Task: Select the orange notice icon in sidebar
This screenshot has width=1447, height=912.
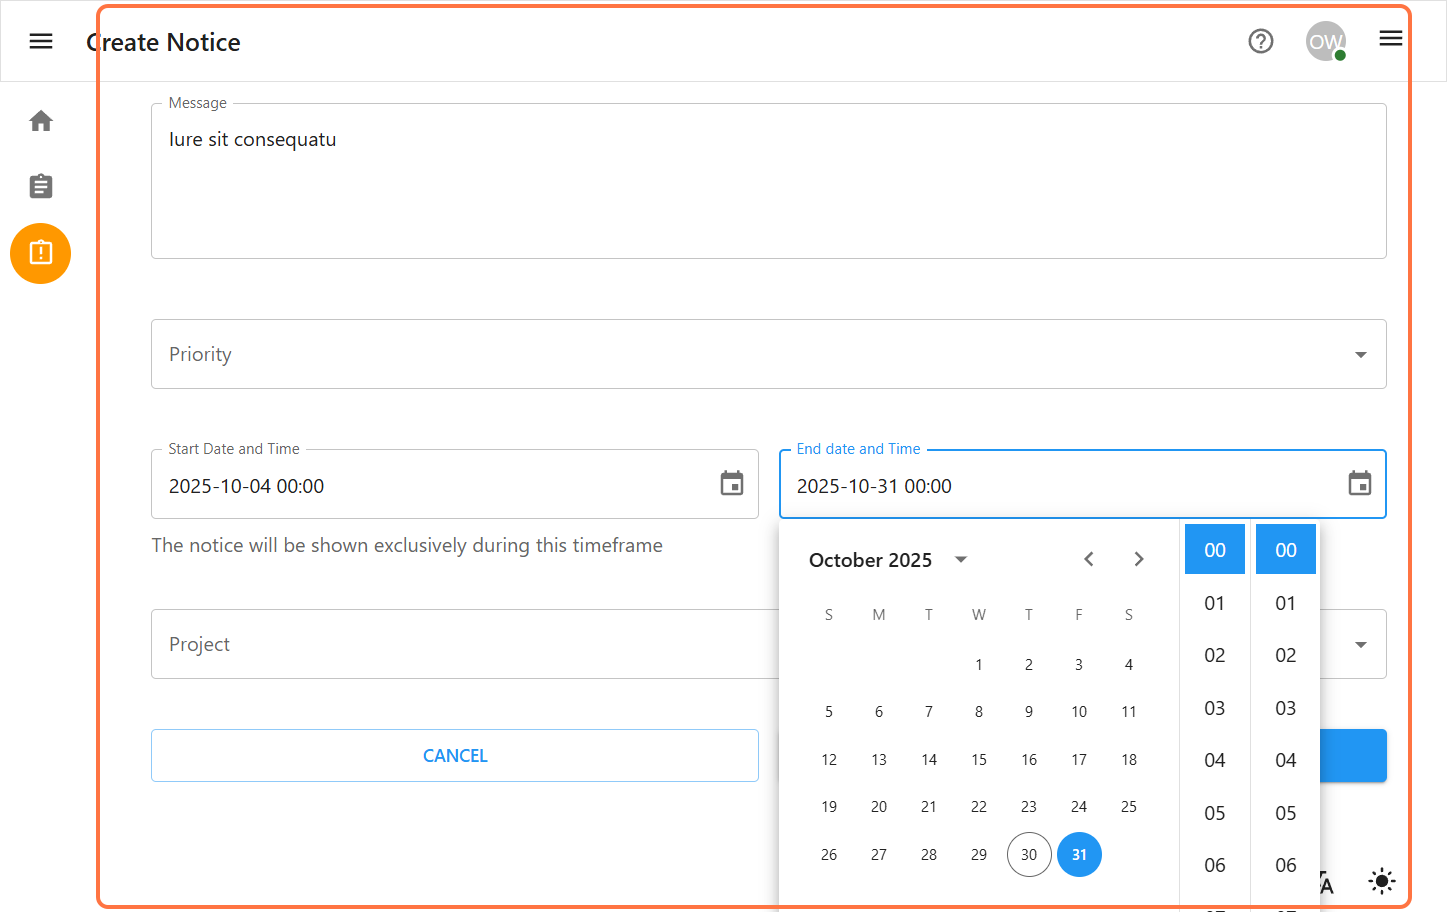Action: click(40, 253)
